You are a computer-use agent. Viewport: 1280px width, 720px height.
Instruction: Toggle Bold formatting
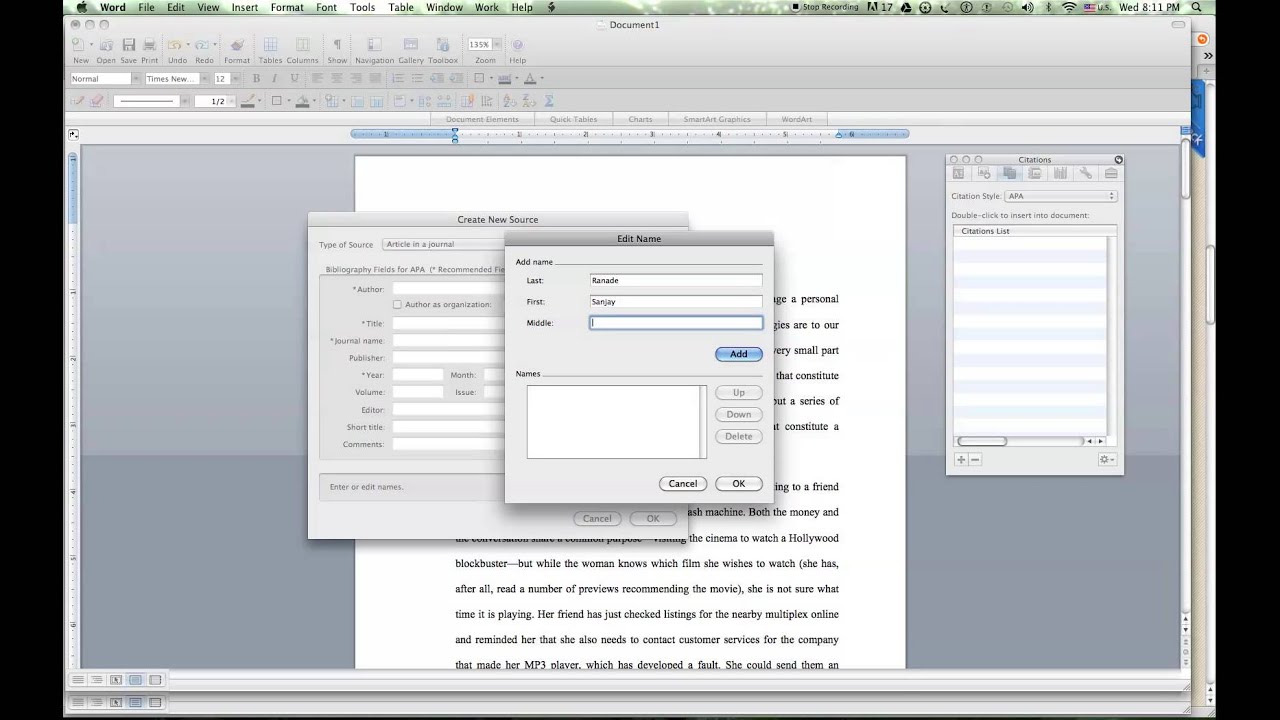click(256, 78)
